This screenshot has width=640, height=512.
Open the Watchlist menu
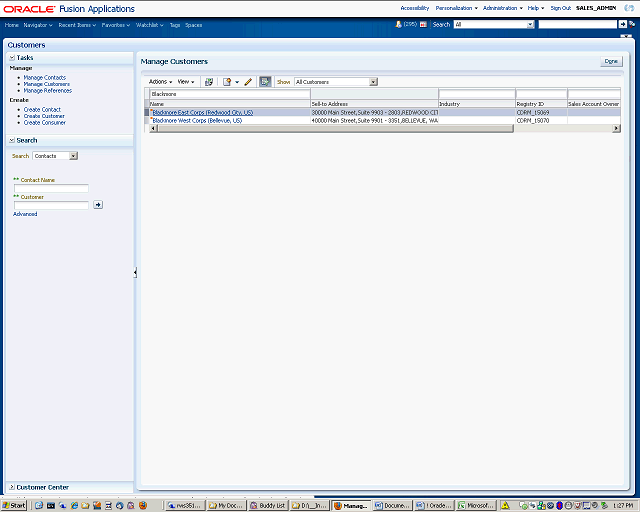pyautogui.click(x=149, y=25)
